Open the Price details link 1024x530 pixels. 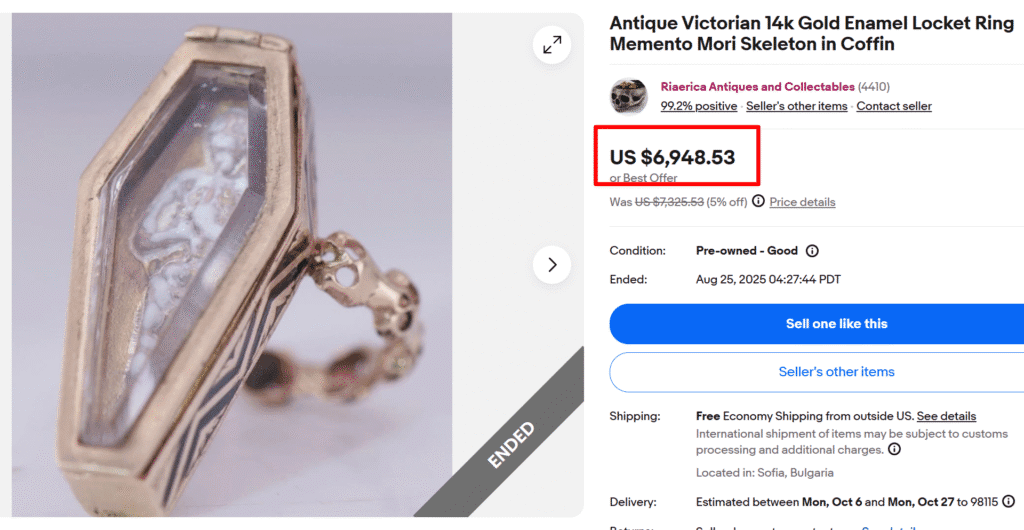[x=802, y=202]
